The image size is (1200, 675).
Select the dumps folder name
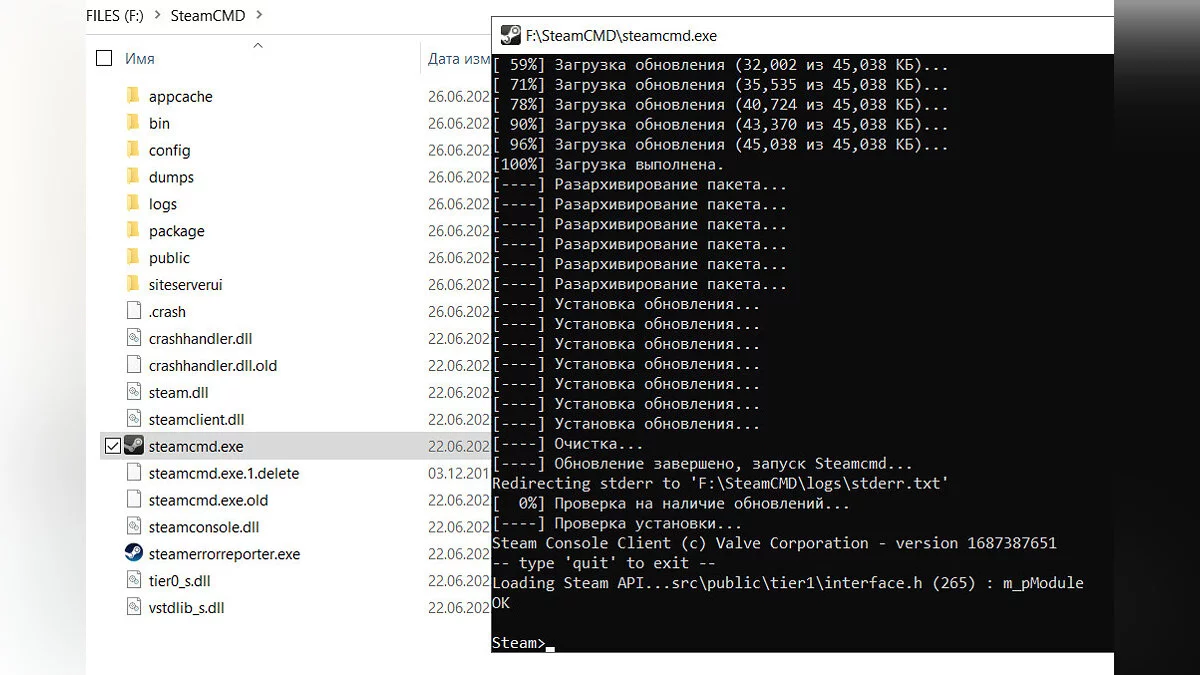click(x=171, y=177)
